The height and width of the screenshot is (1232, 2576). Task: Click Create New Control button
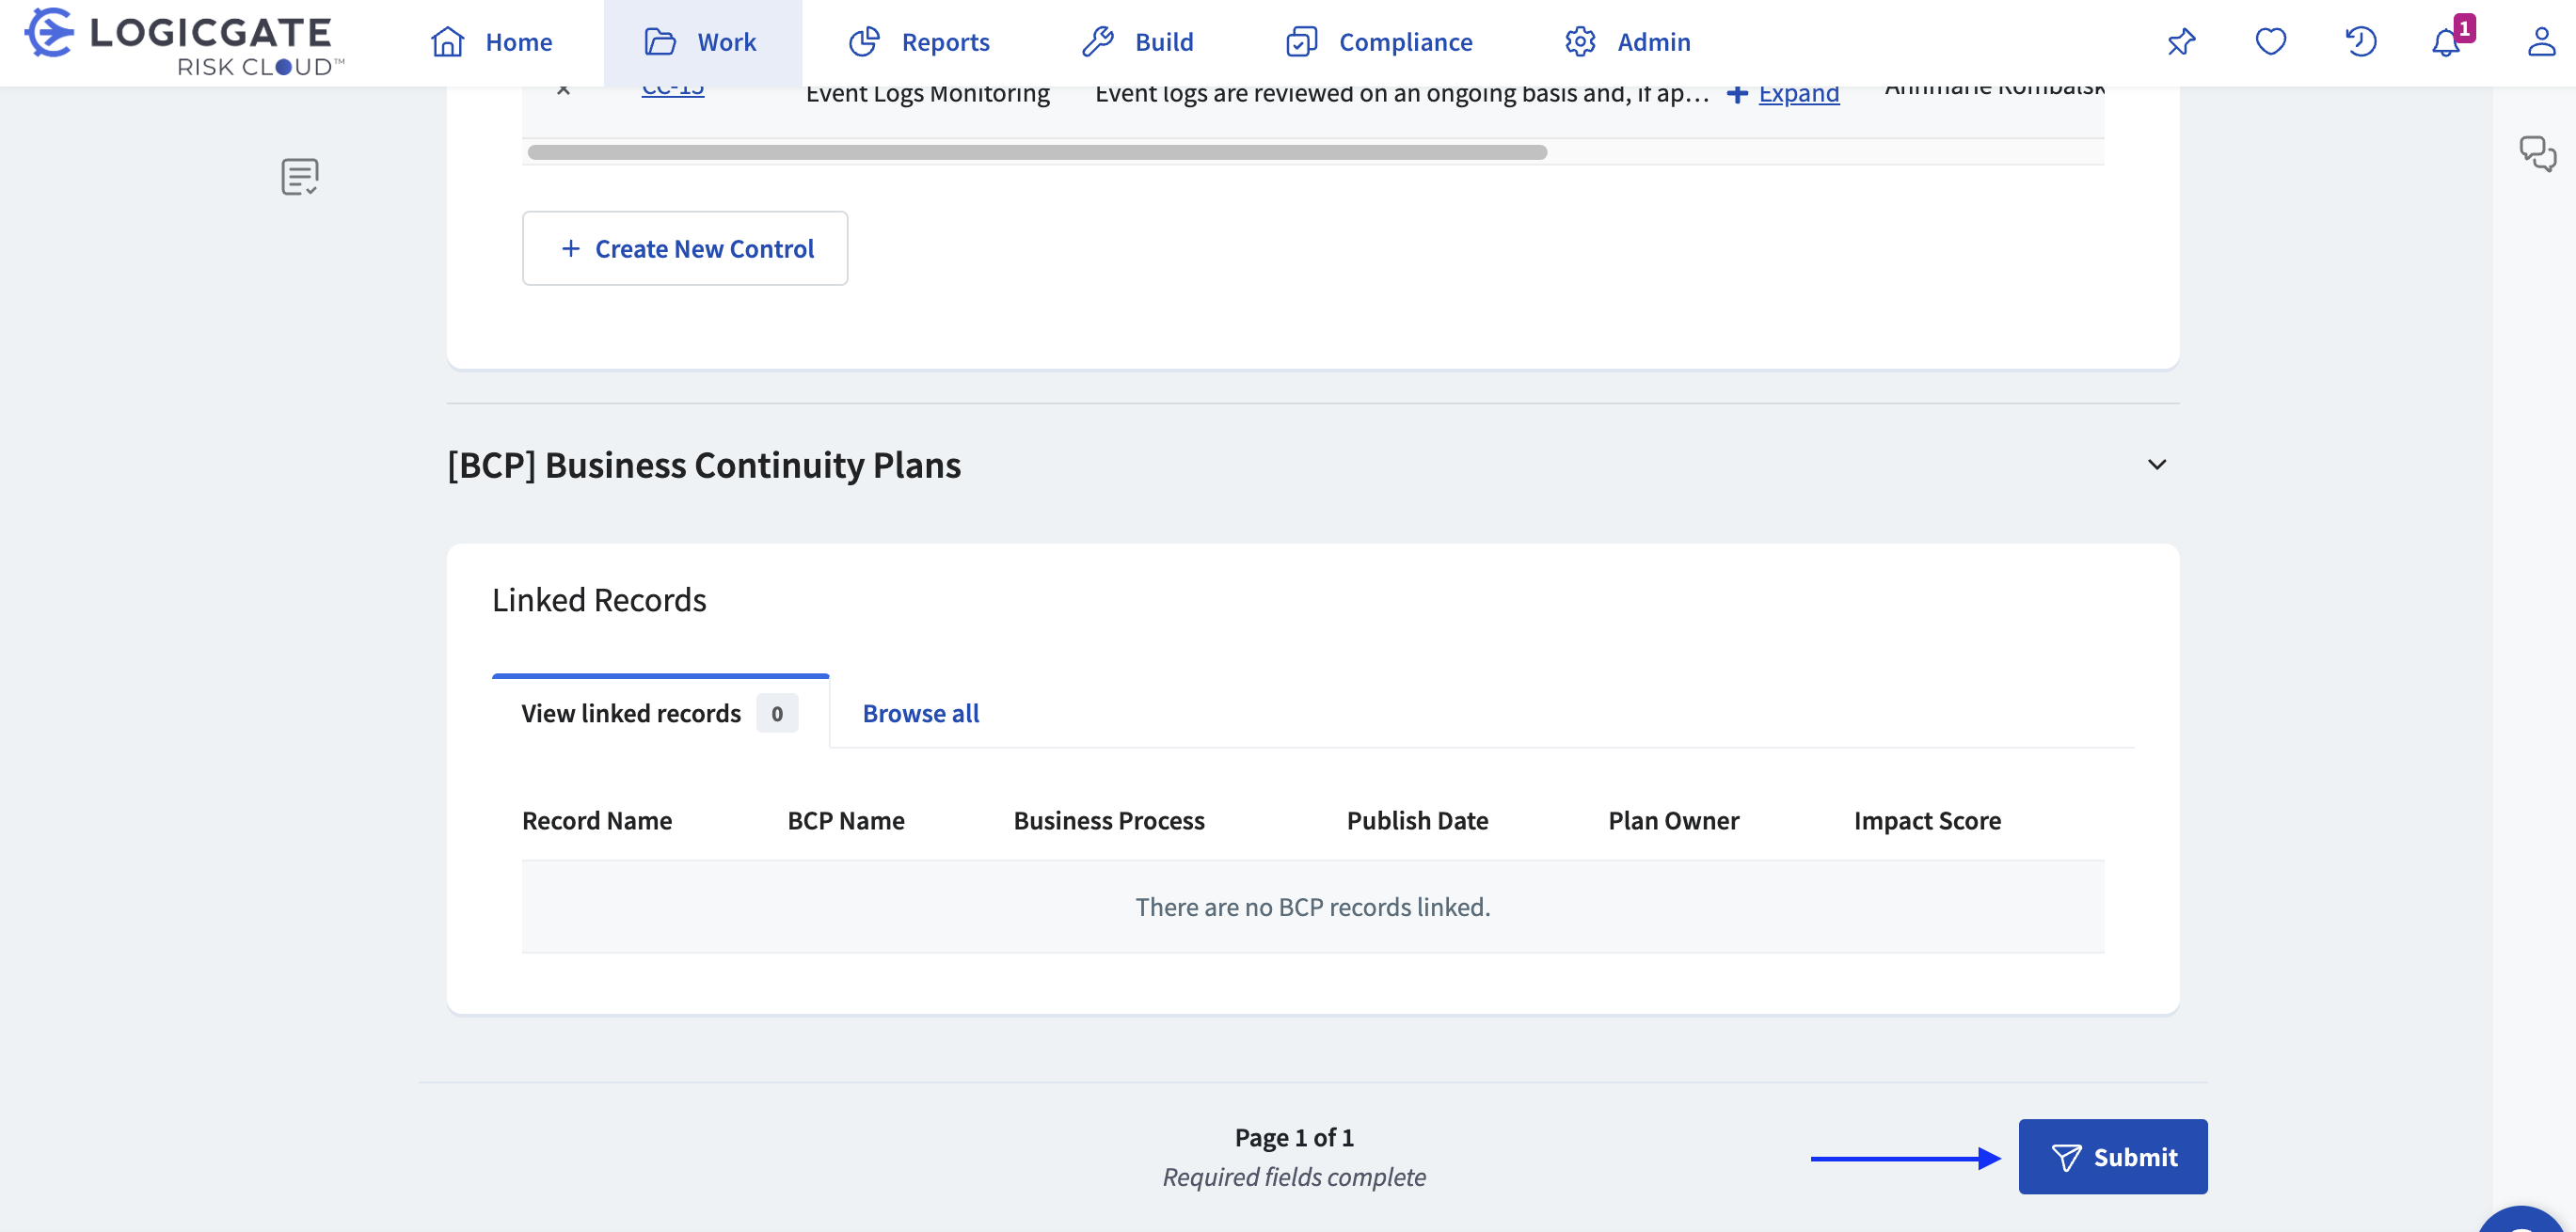pos(685,248)
